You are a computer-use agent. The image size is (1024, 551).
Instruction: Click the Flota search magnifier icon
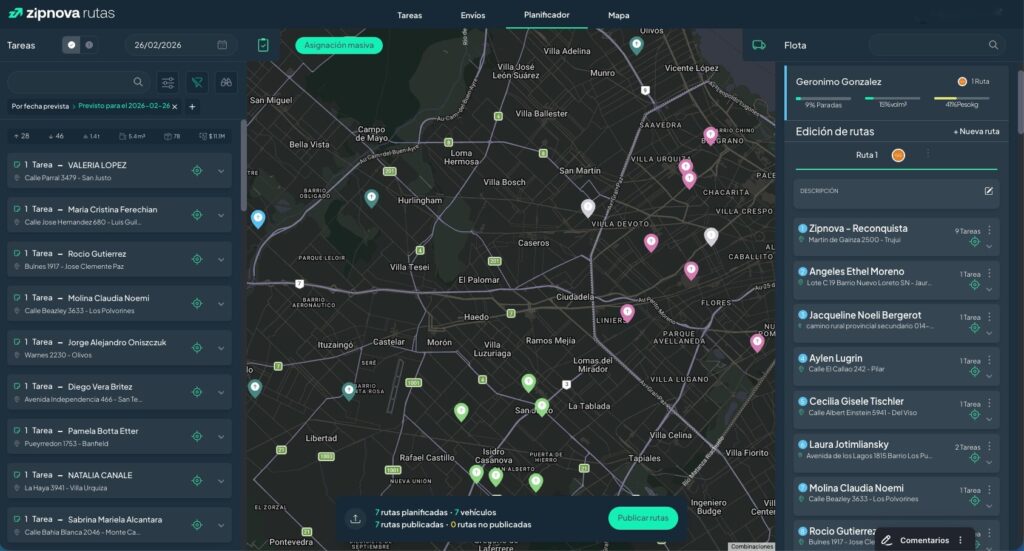pyautogui.click(x=993, y=45)
